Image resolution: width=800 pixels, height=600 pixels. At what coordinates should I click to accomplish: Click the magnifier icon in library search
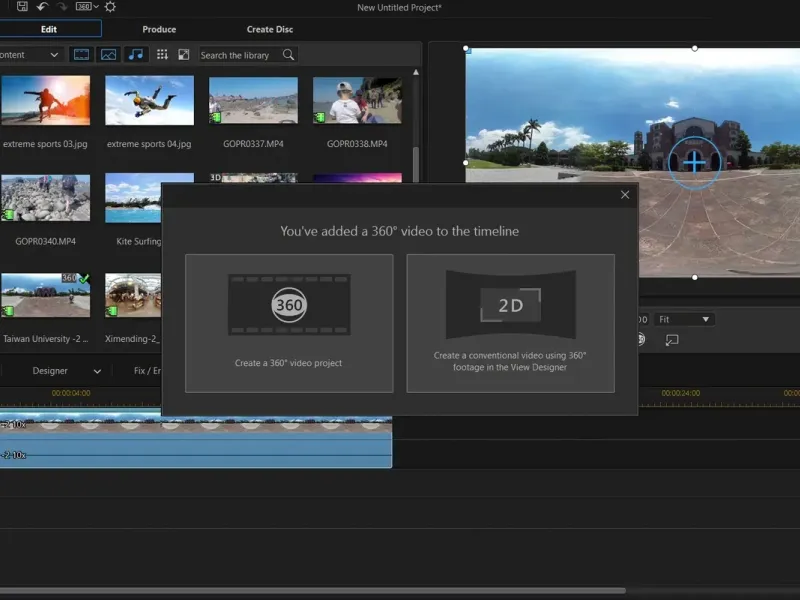[x=288, y=55]
